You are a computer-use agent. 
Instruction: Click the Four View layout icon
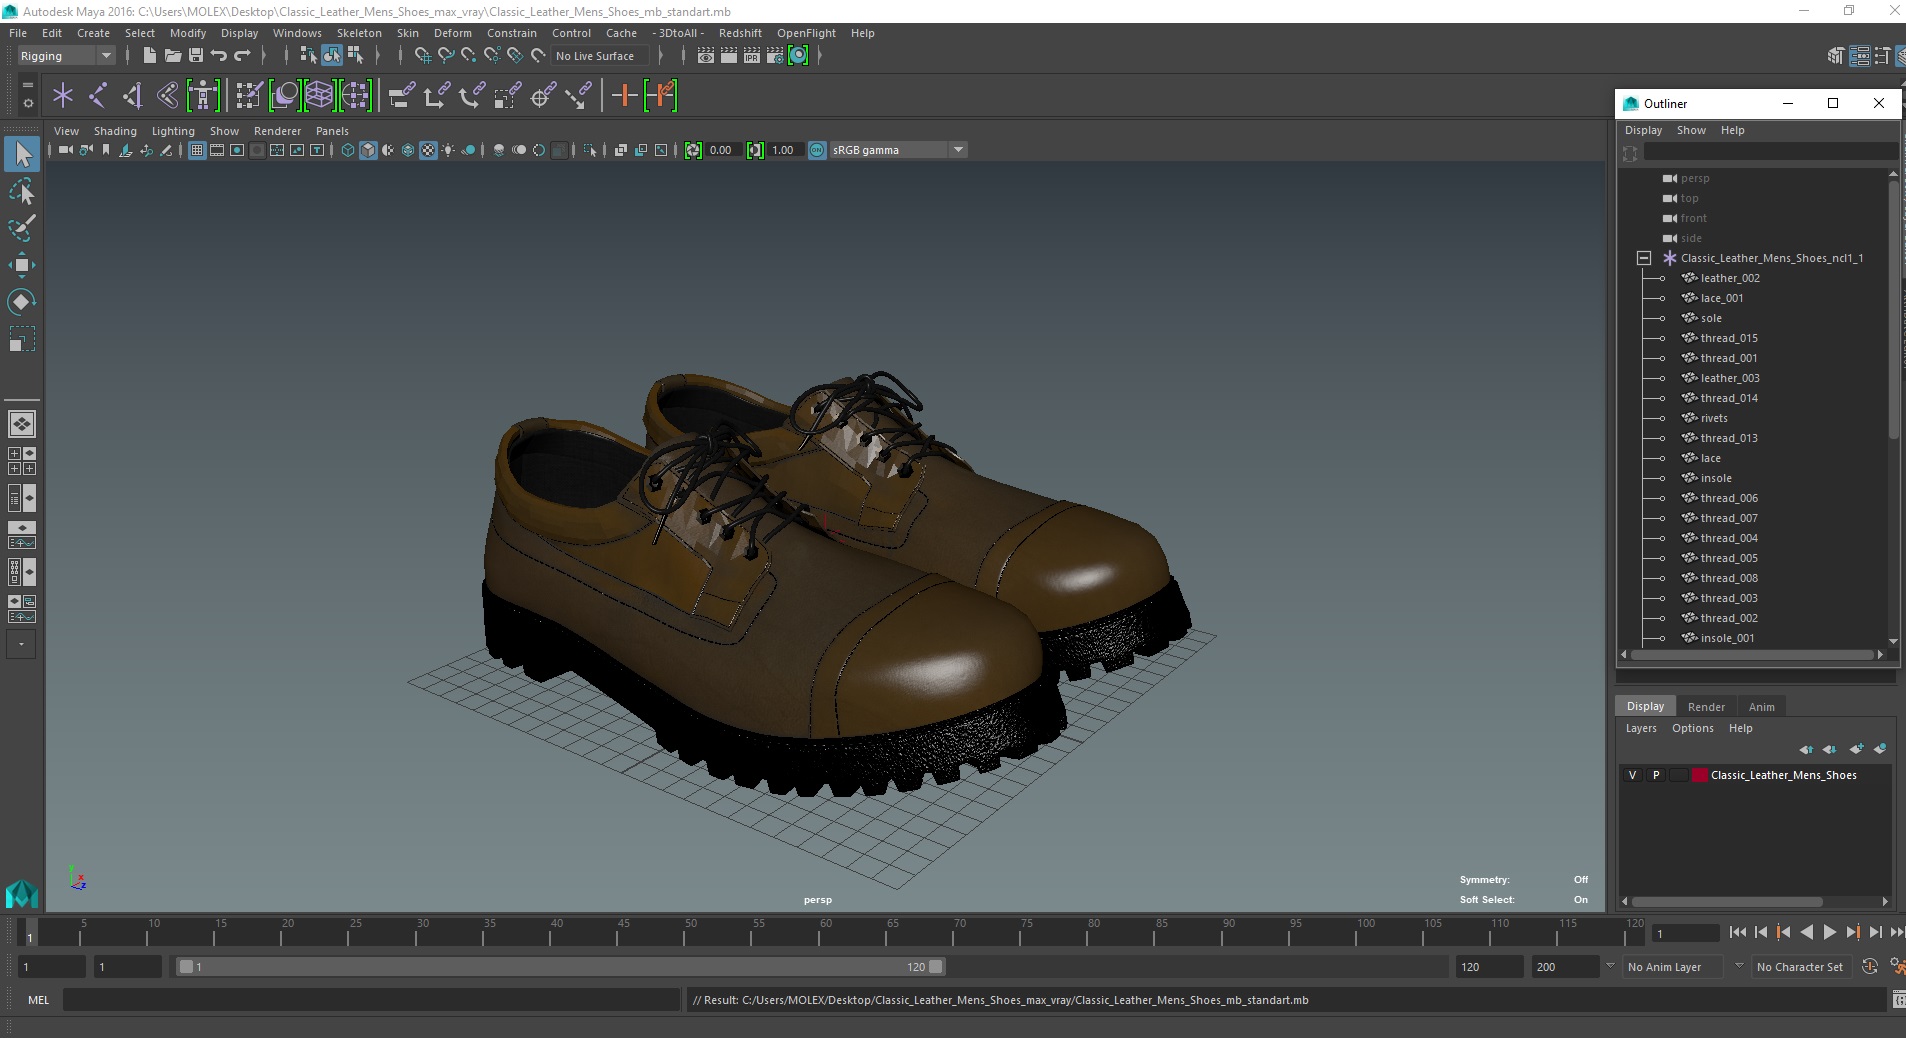pos(22,461)
